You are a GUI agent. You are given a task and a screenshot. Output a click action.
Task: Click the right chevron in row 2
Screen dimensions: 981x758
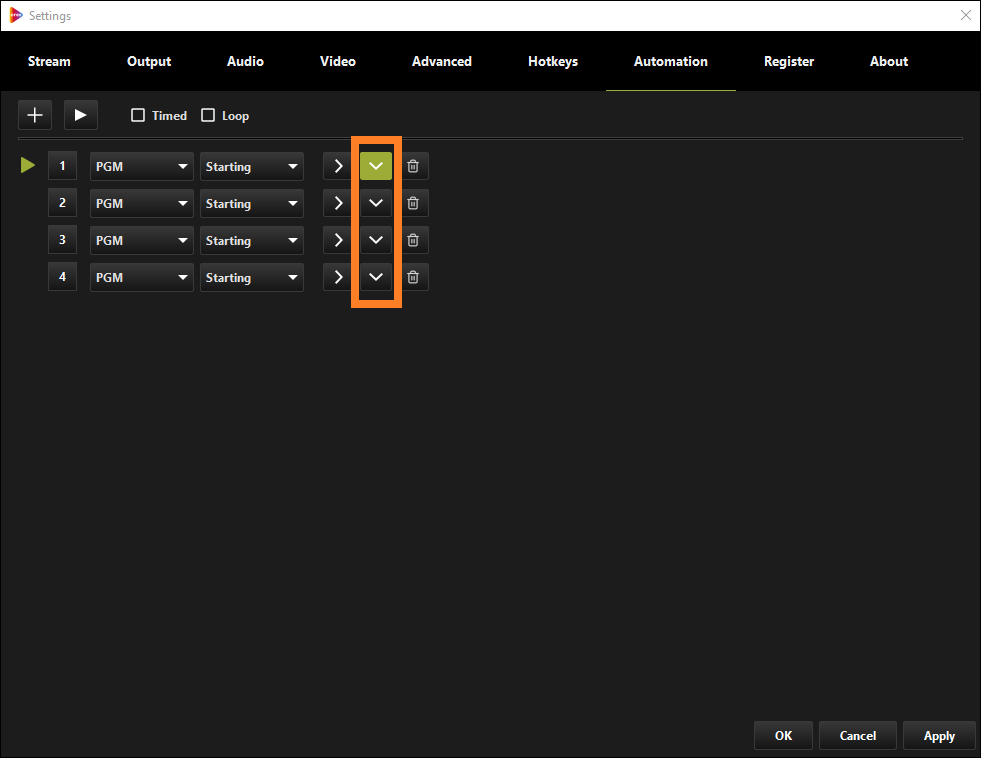(338, 203)
